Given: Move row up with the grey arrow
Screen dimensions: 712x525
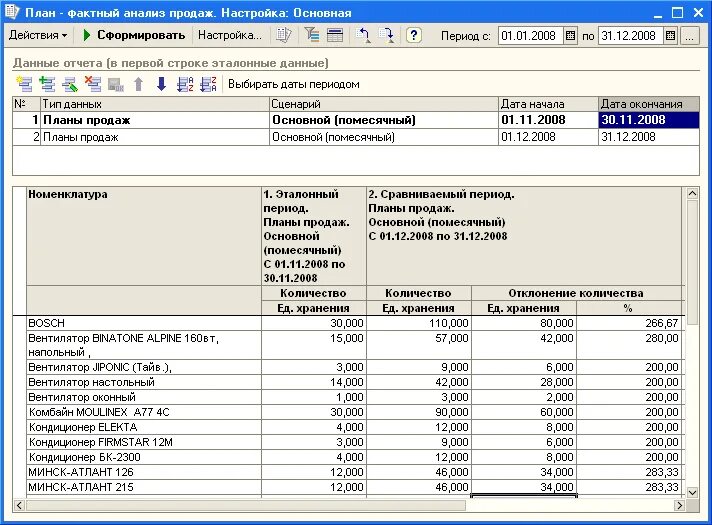Looking at the screenshot, I should click(x=138, y=84).
